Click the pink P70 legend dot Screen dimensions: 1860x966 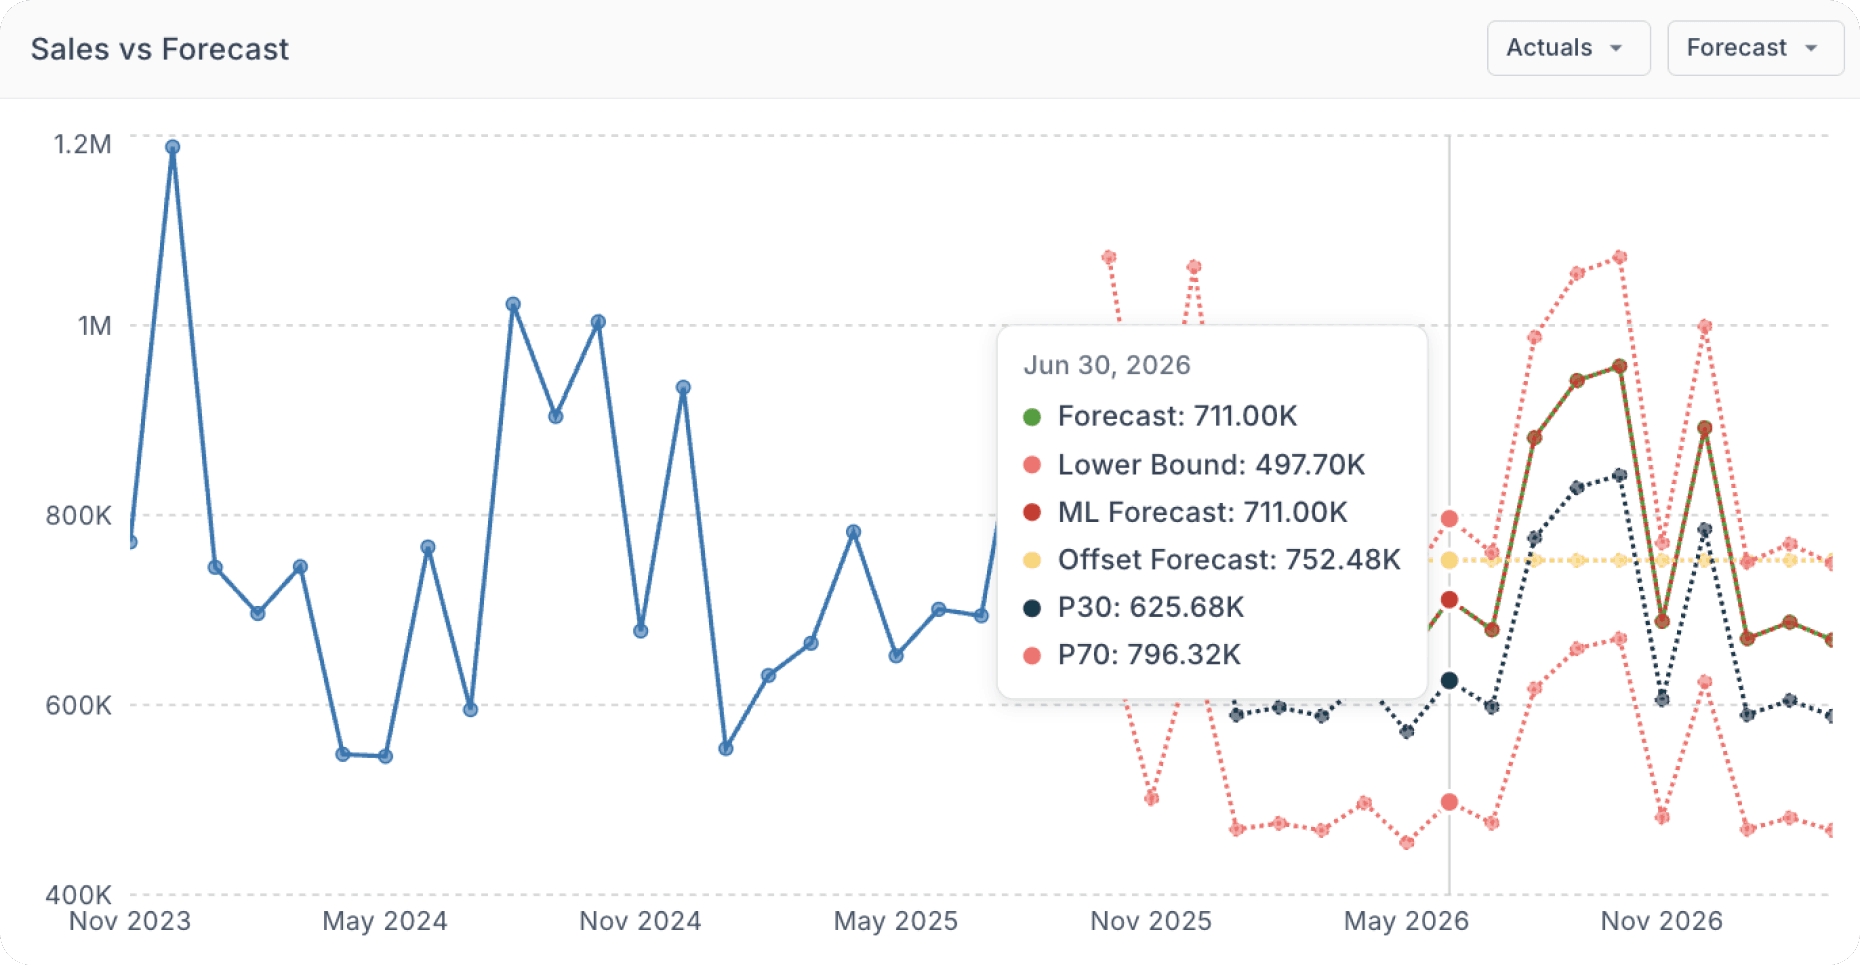[1035, 654]
